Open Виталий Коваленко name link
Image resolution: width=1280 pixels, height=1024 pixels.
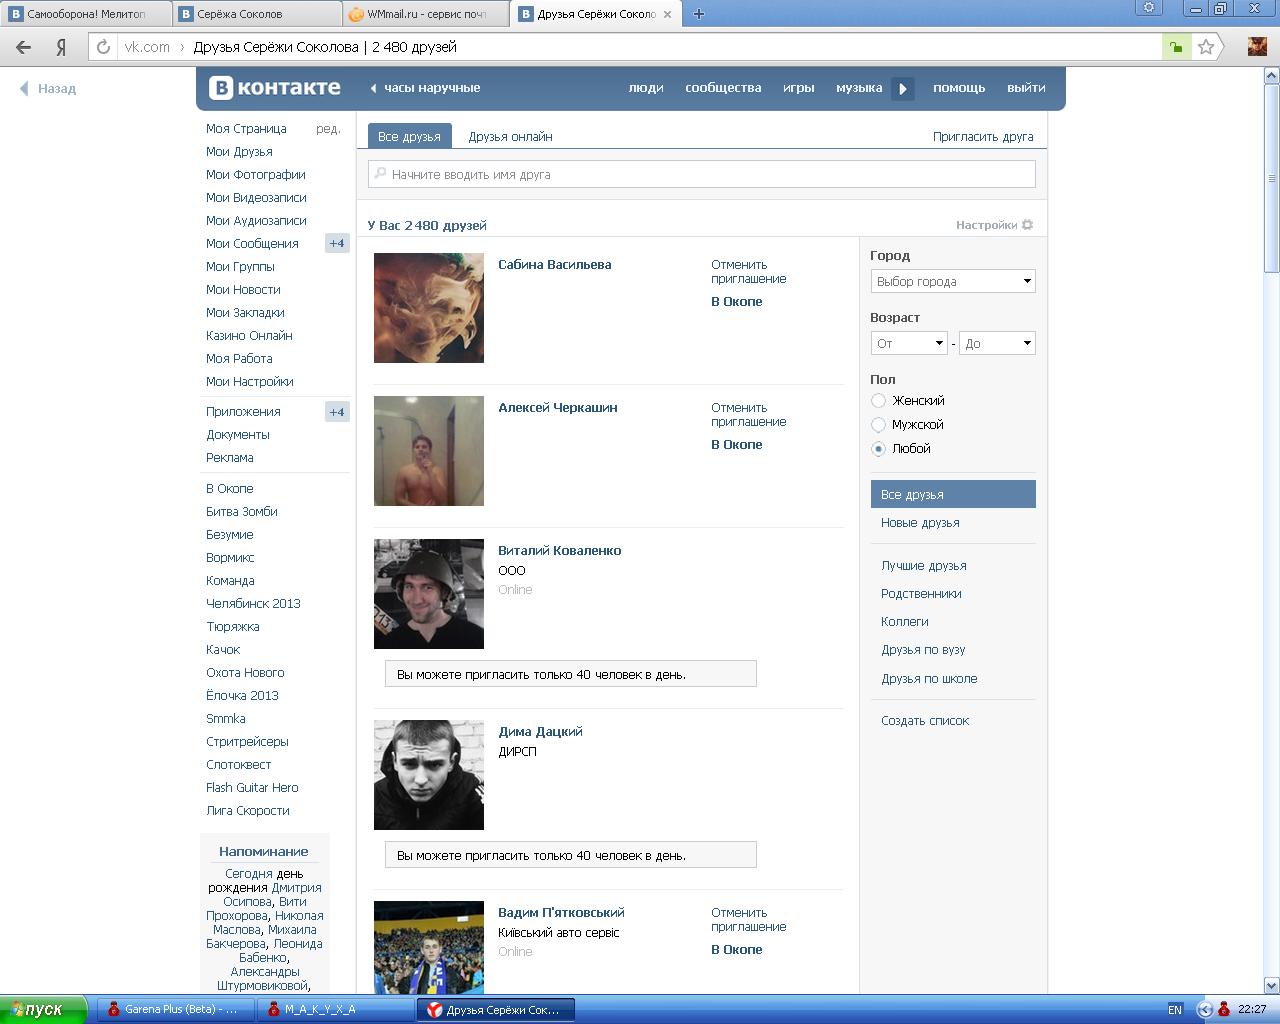(559, 551)
